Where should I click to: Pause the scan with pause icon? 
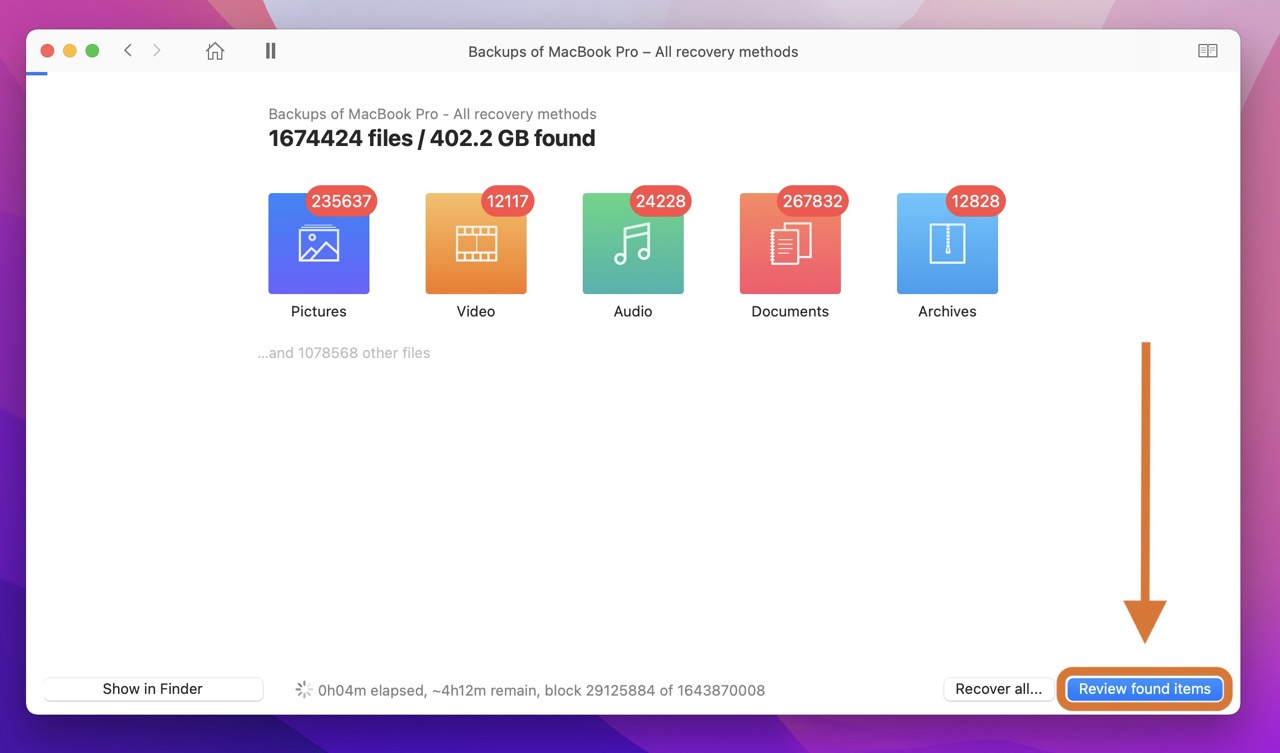coord(270,51)
